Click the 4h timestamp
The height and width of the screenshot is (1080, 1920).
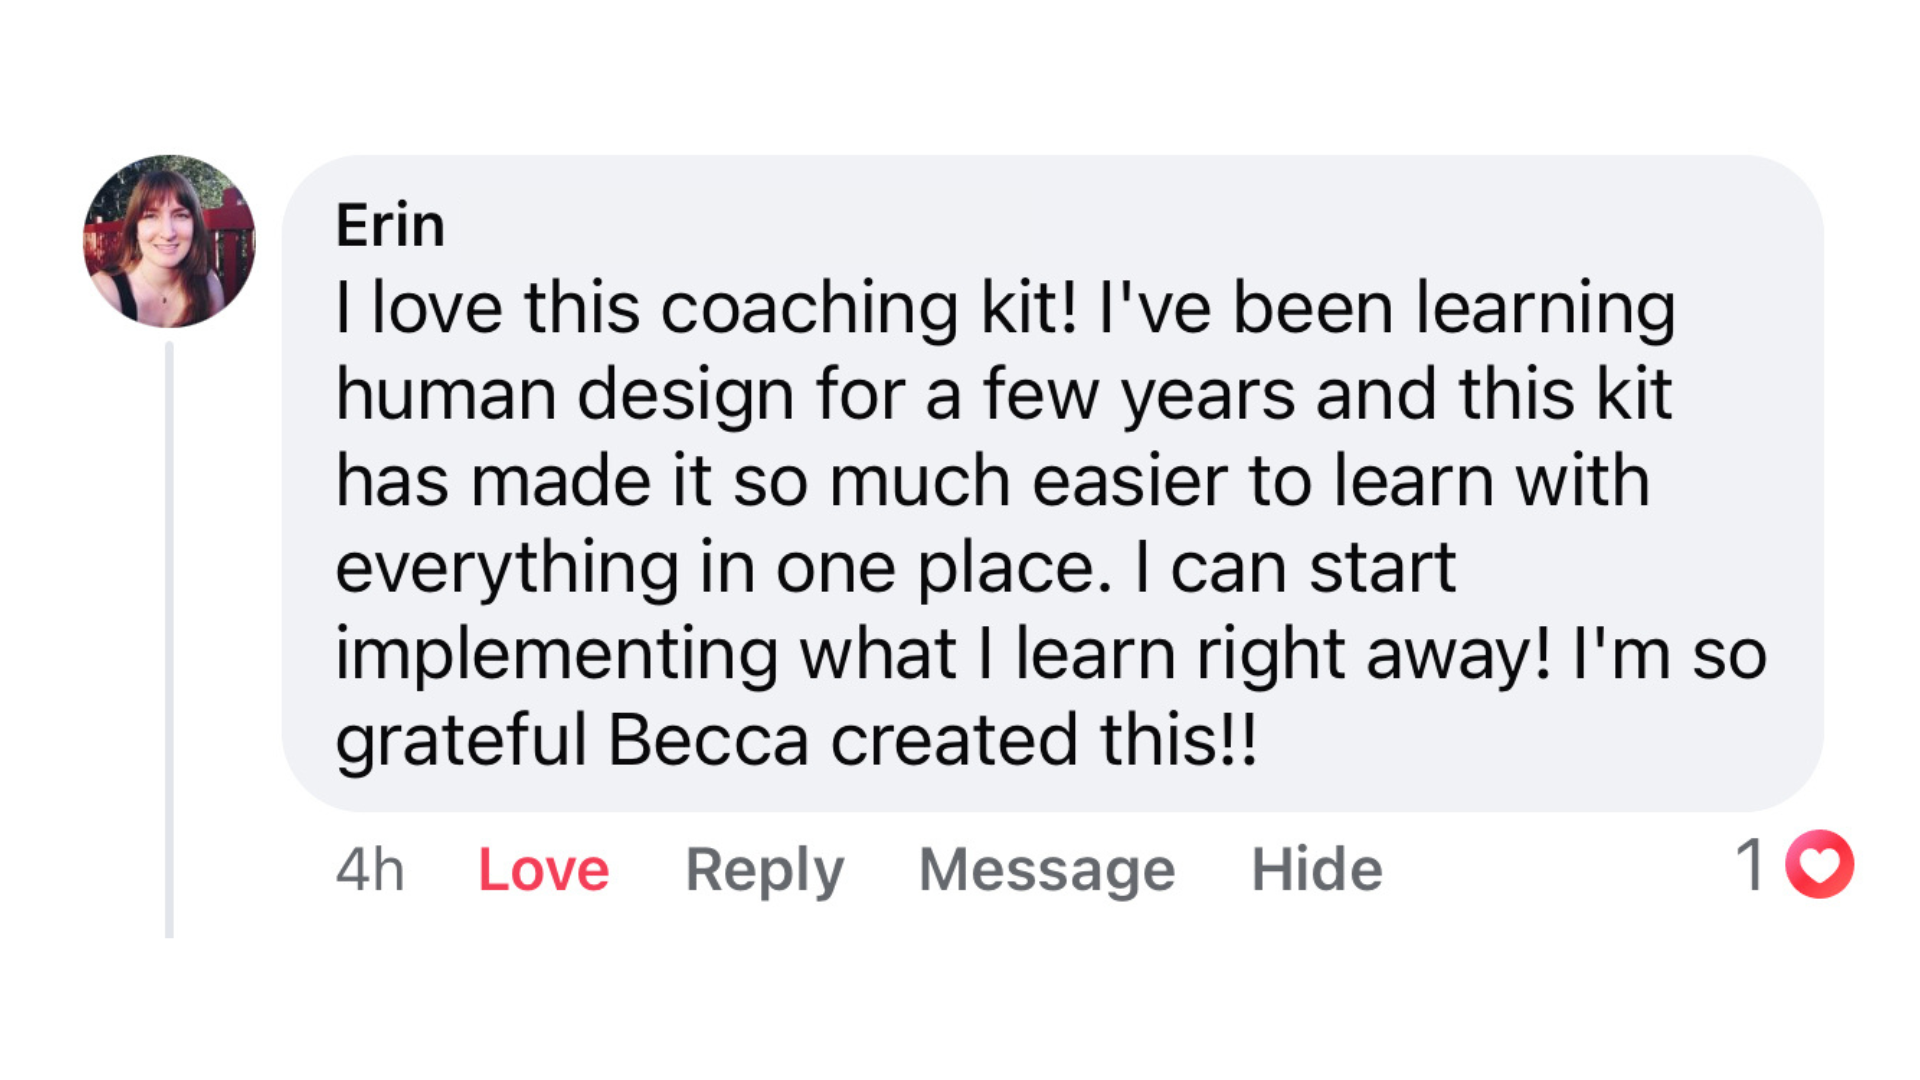pyautogui.click(x=370, y=869)
